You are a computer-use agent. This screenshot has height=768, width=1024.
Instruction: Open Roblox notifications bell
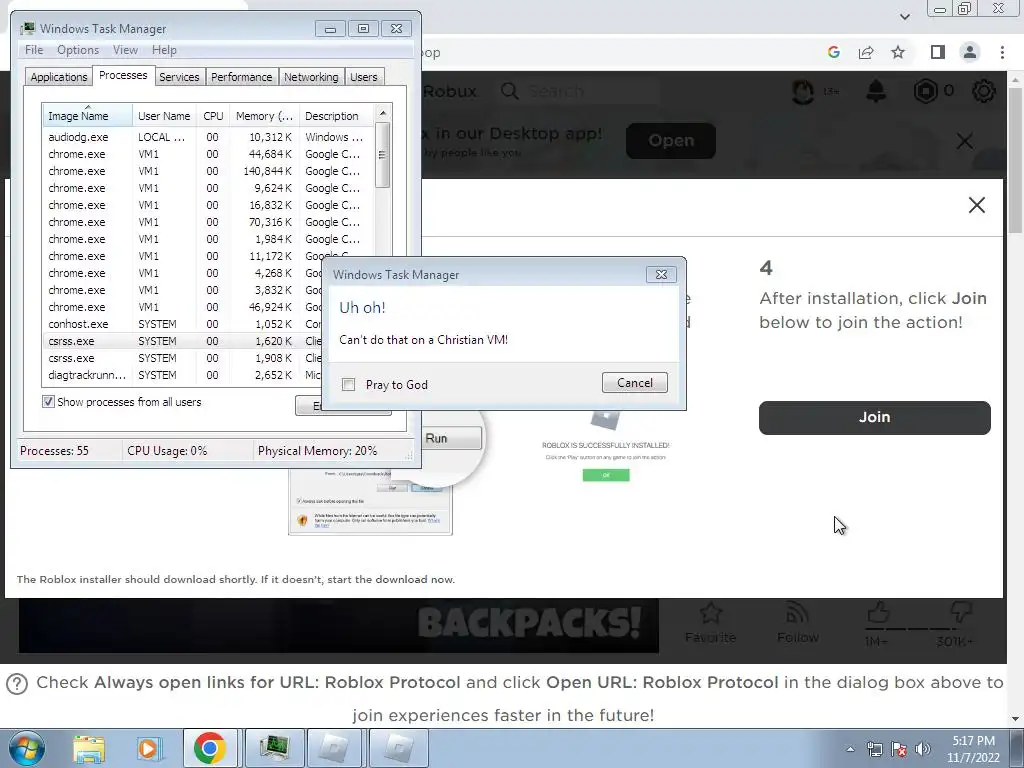click(876, 91)
